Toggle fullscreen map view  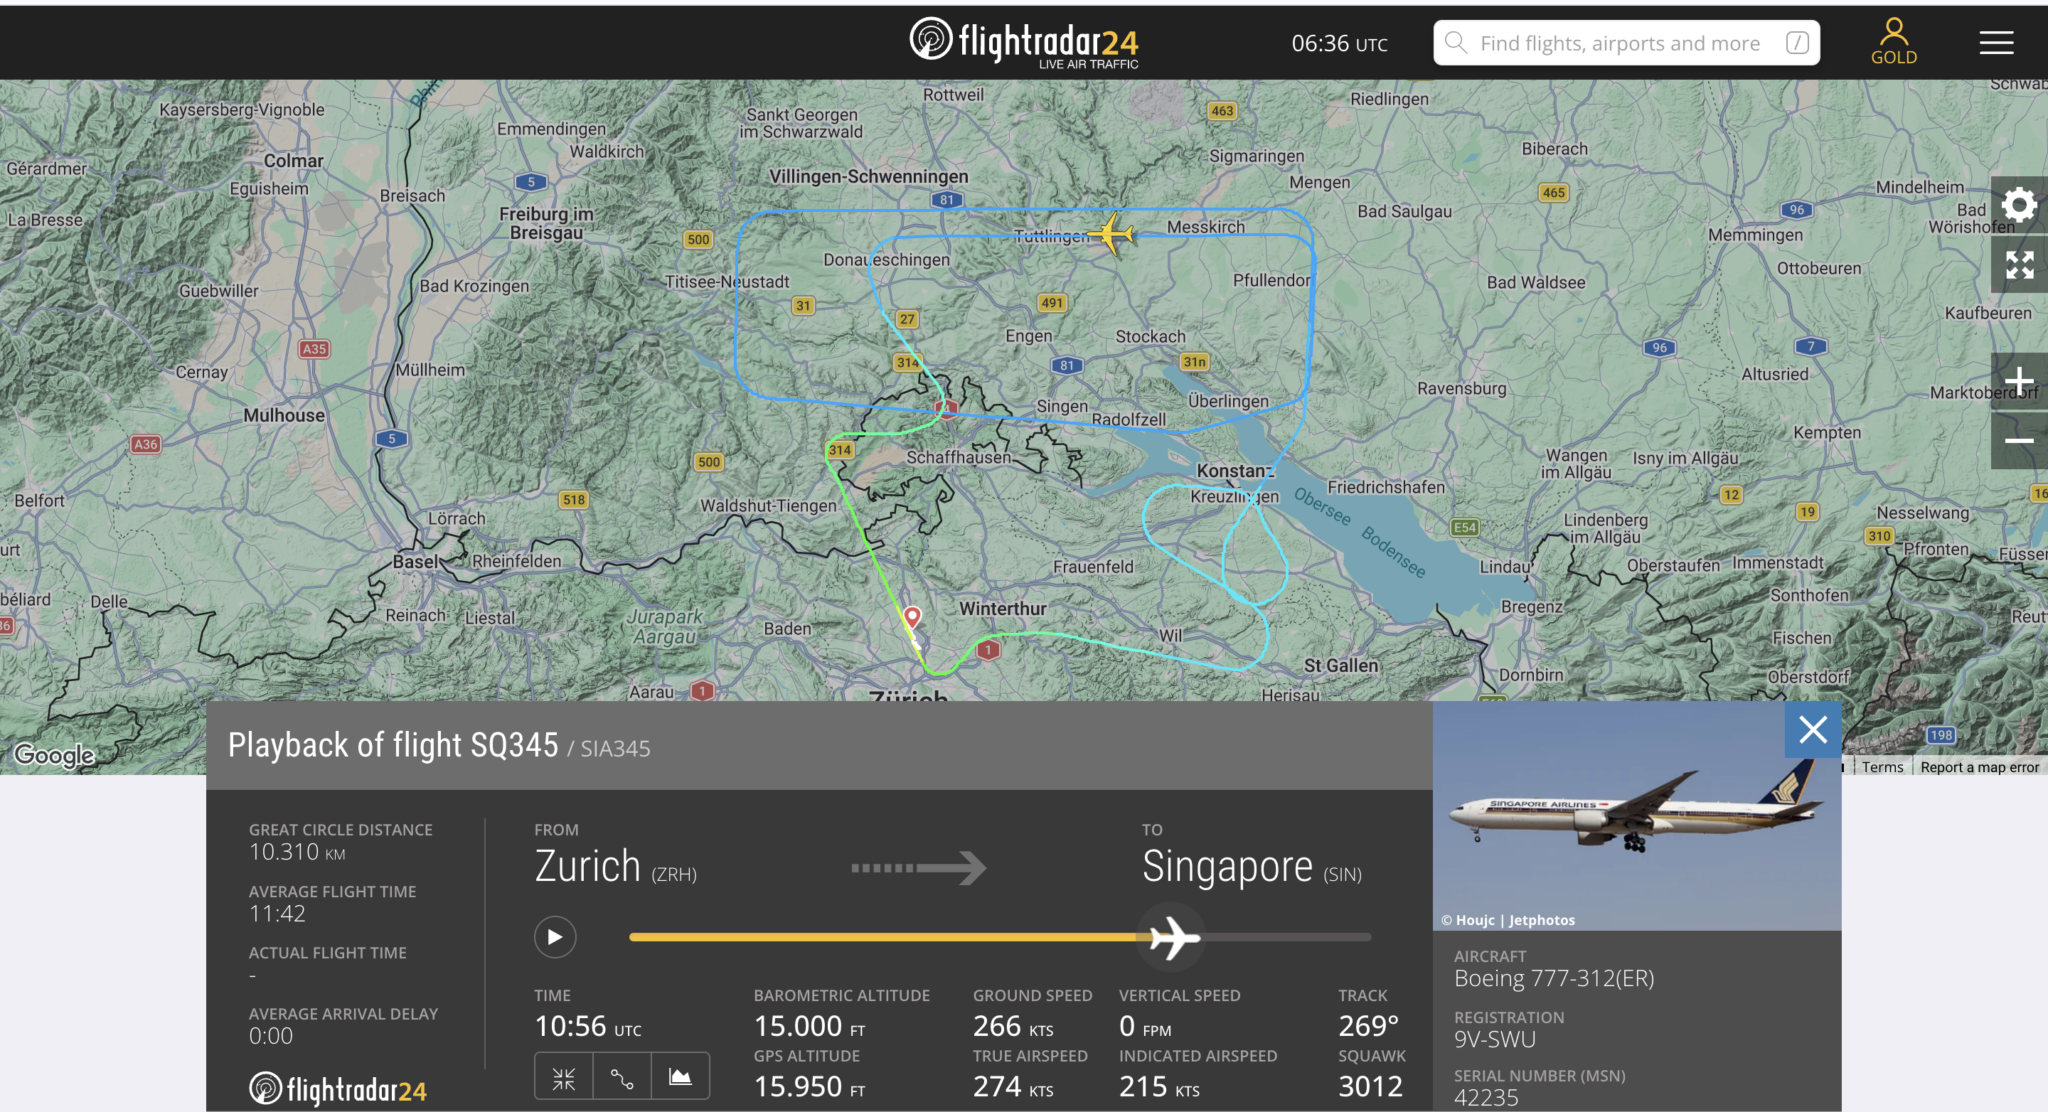pos(2019,265)
